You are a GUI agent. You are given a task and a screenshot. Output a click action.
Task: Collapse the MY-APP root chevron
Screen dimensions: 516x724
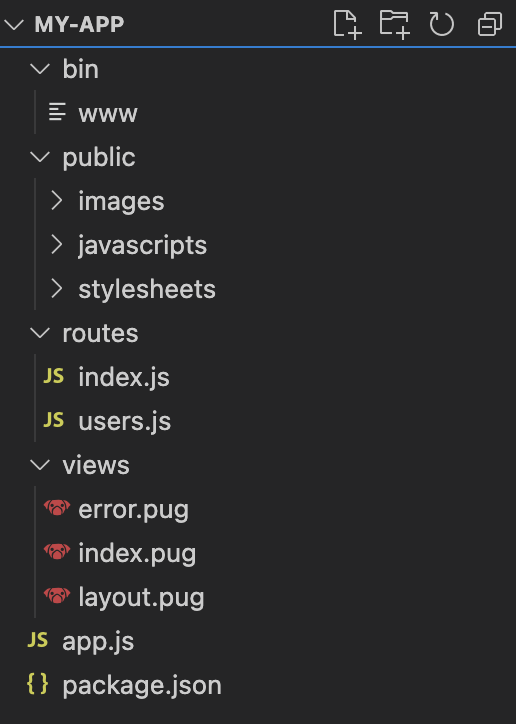[14, 24]
